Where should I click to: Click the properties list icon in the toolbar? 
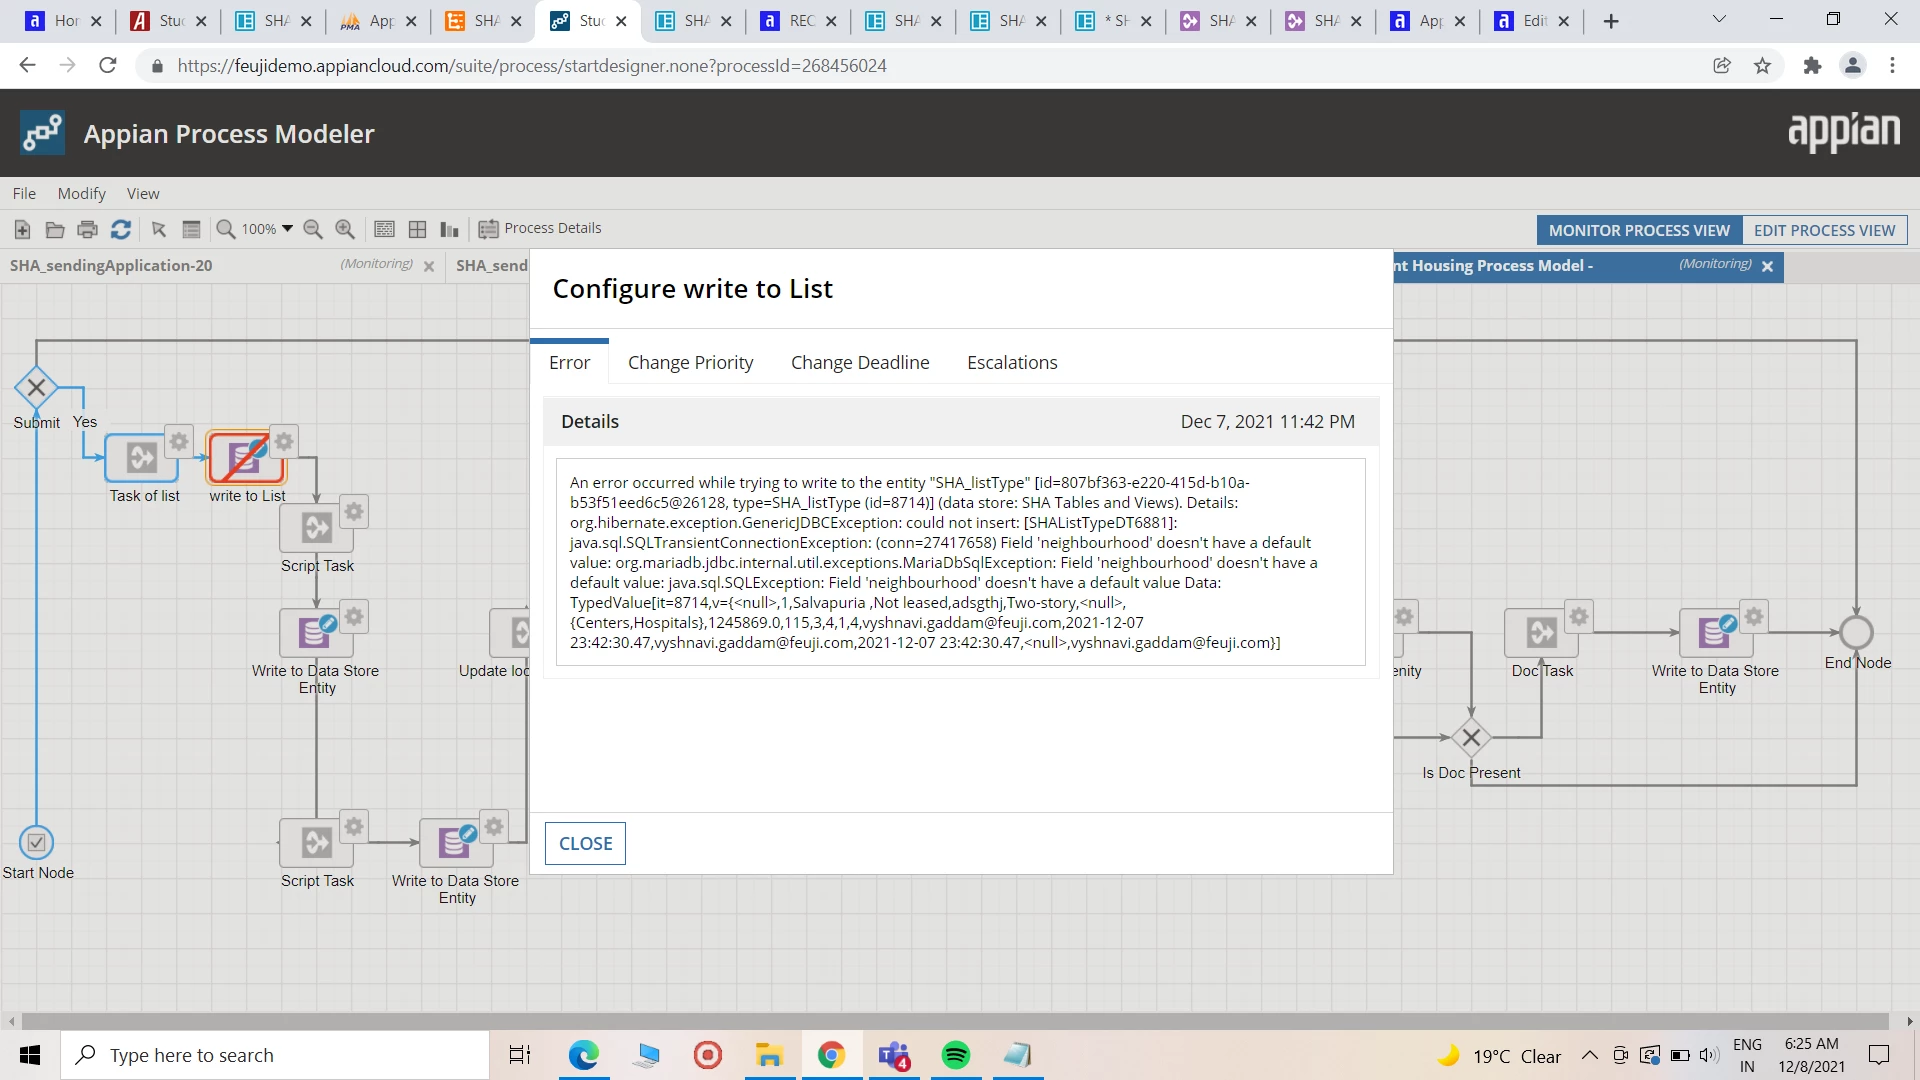[x=192, y=229]
